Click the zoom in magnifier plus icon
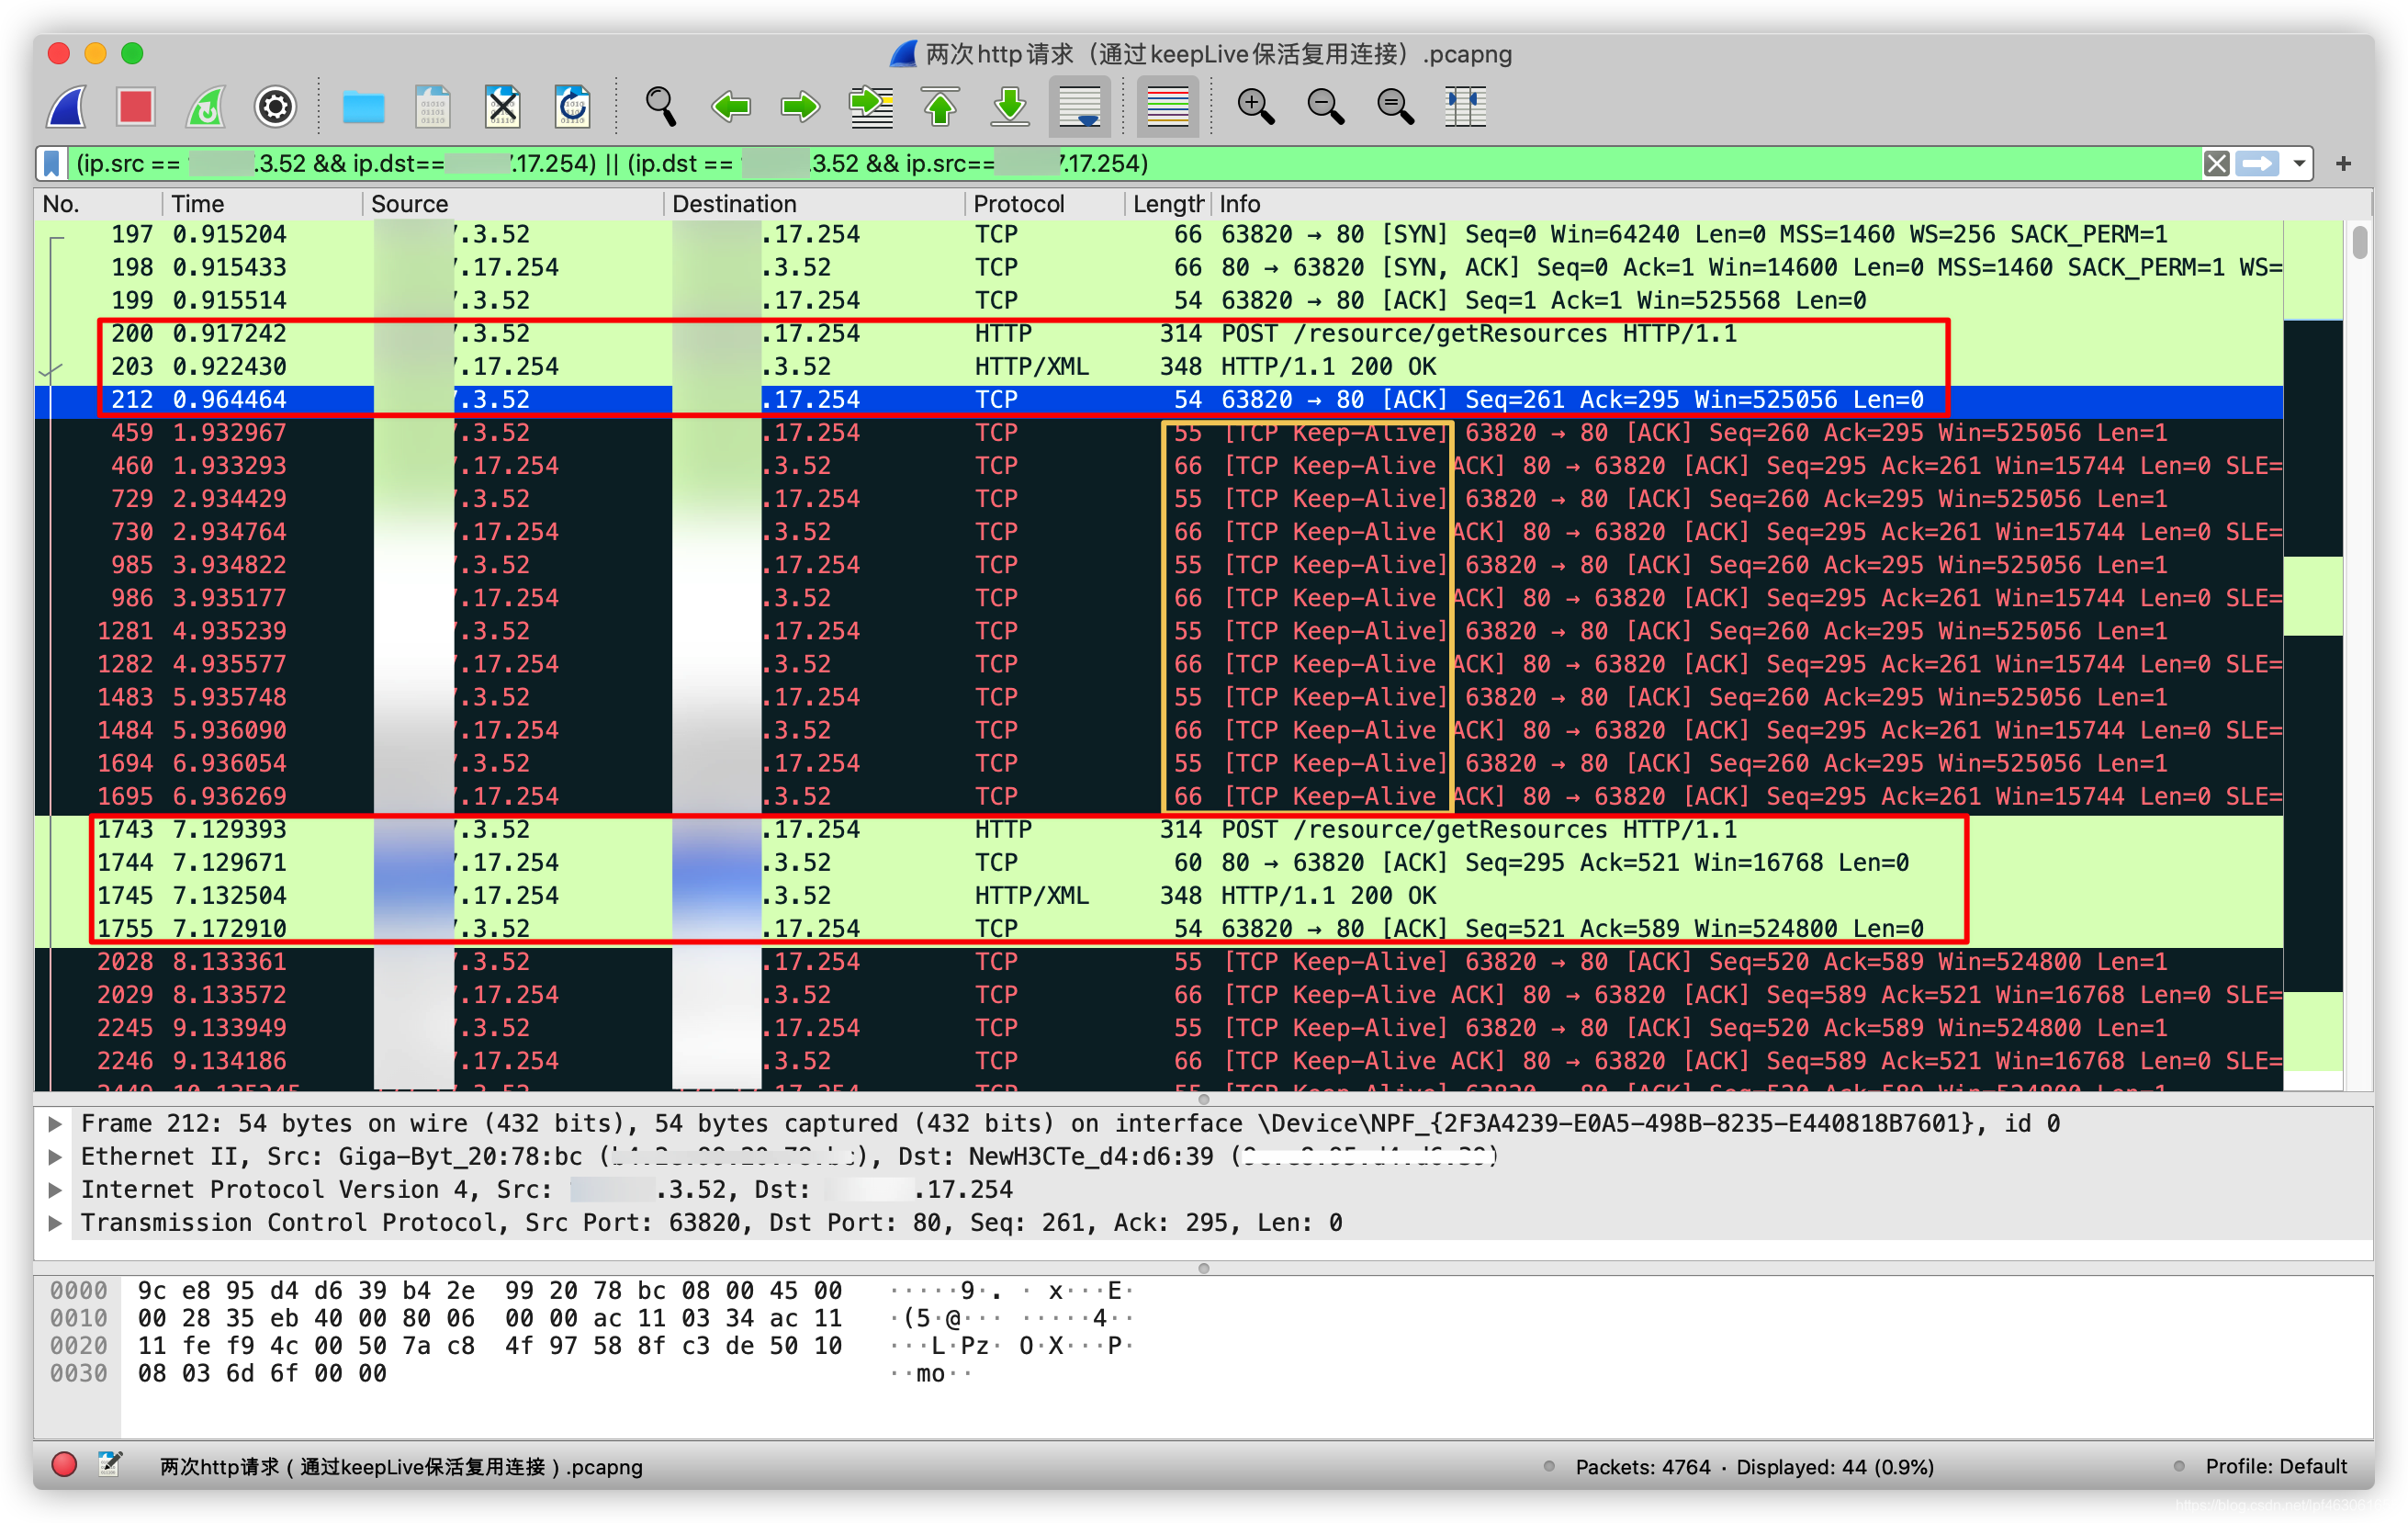This screenshot has height=1523, width=2408. [x=1255, y=107]
